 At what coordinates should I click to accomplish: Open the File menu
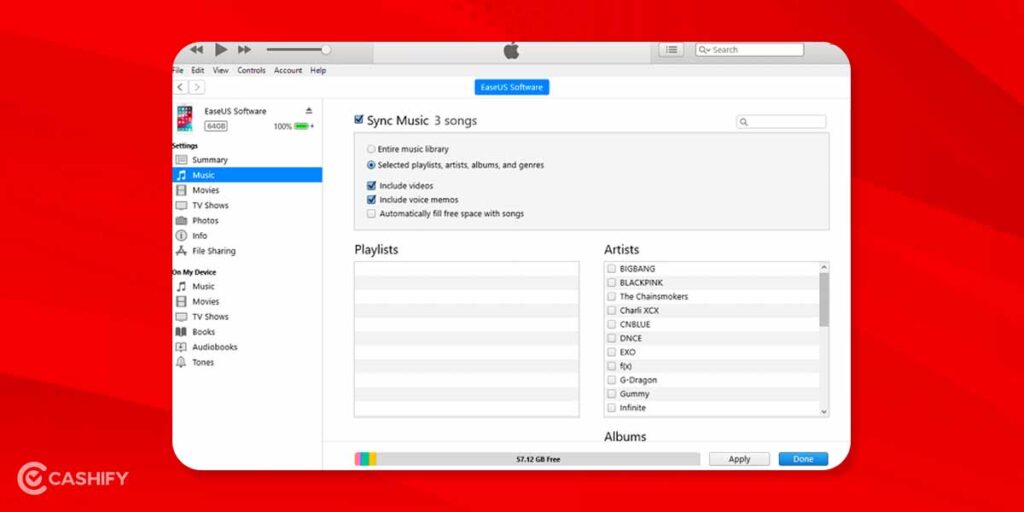178,71
